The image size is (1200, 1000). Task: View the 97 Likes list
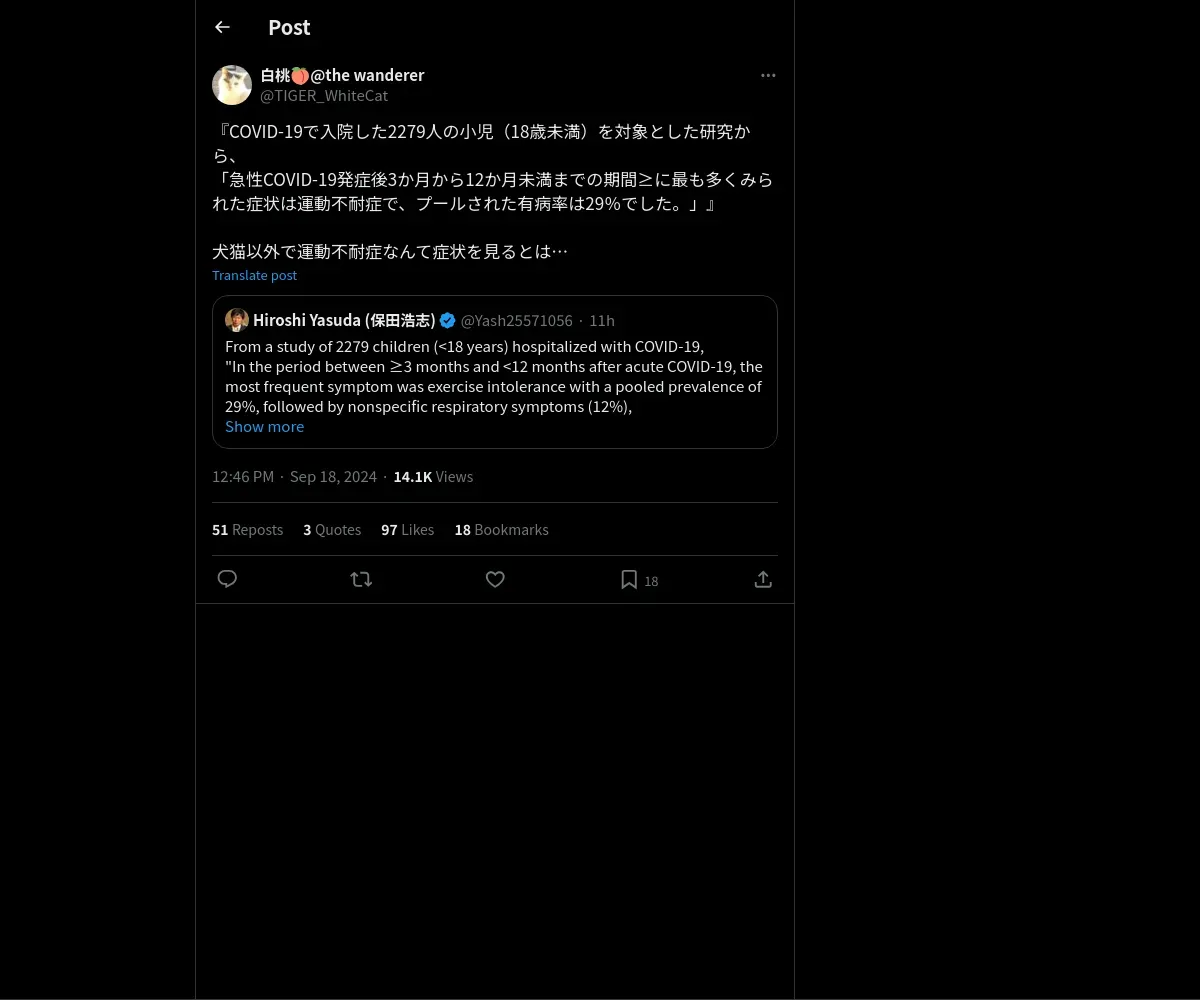pos(407,529)
